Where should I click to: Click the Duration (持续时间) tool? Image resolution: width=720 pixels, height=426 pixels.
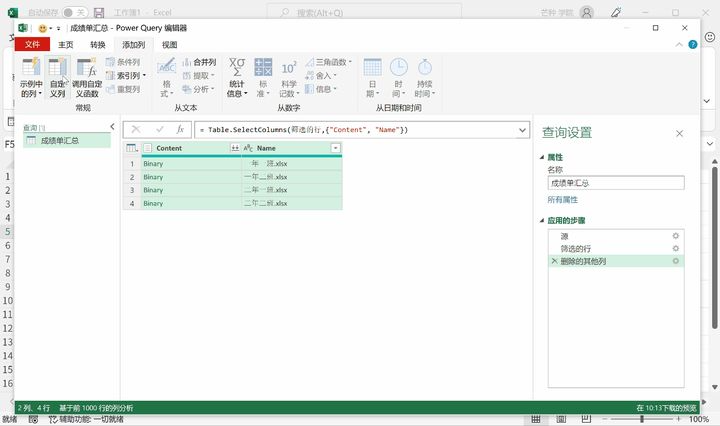pos(425,77)
